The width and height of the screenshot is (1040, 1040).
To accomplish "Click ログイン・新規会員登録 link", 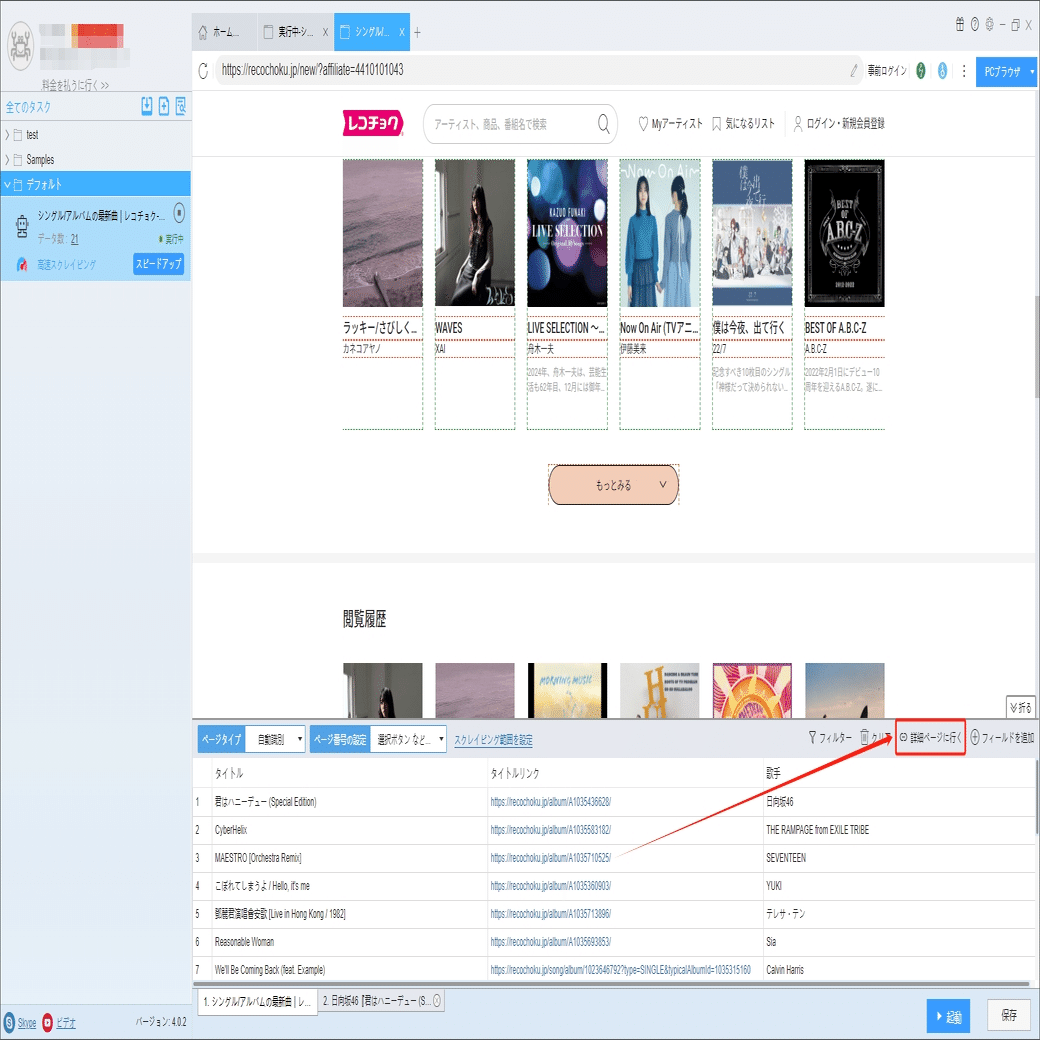I will (x=839, y=124).
